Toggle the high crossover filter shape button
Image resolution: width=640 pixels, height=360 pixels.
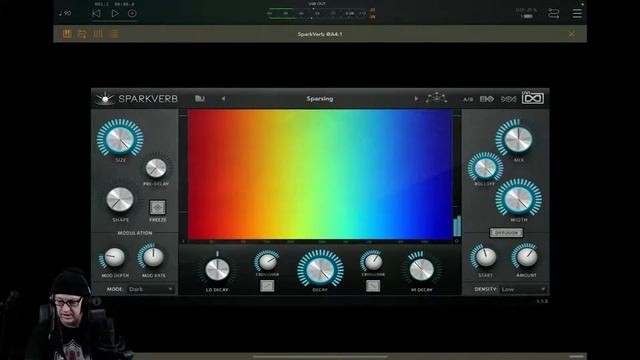[x=373, y=286]
